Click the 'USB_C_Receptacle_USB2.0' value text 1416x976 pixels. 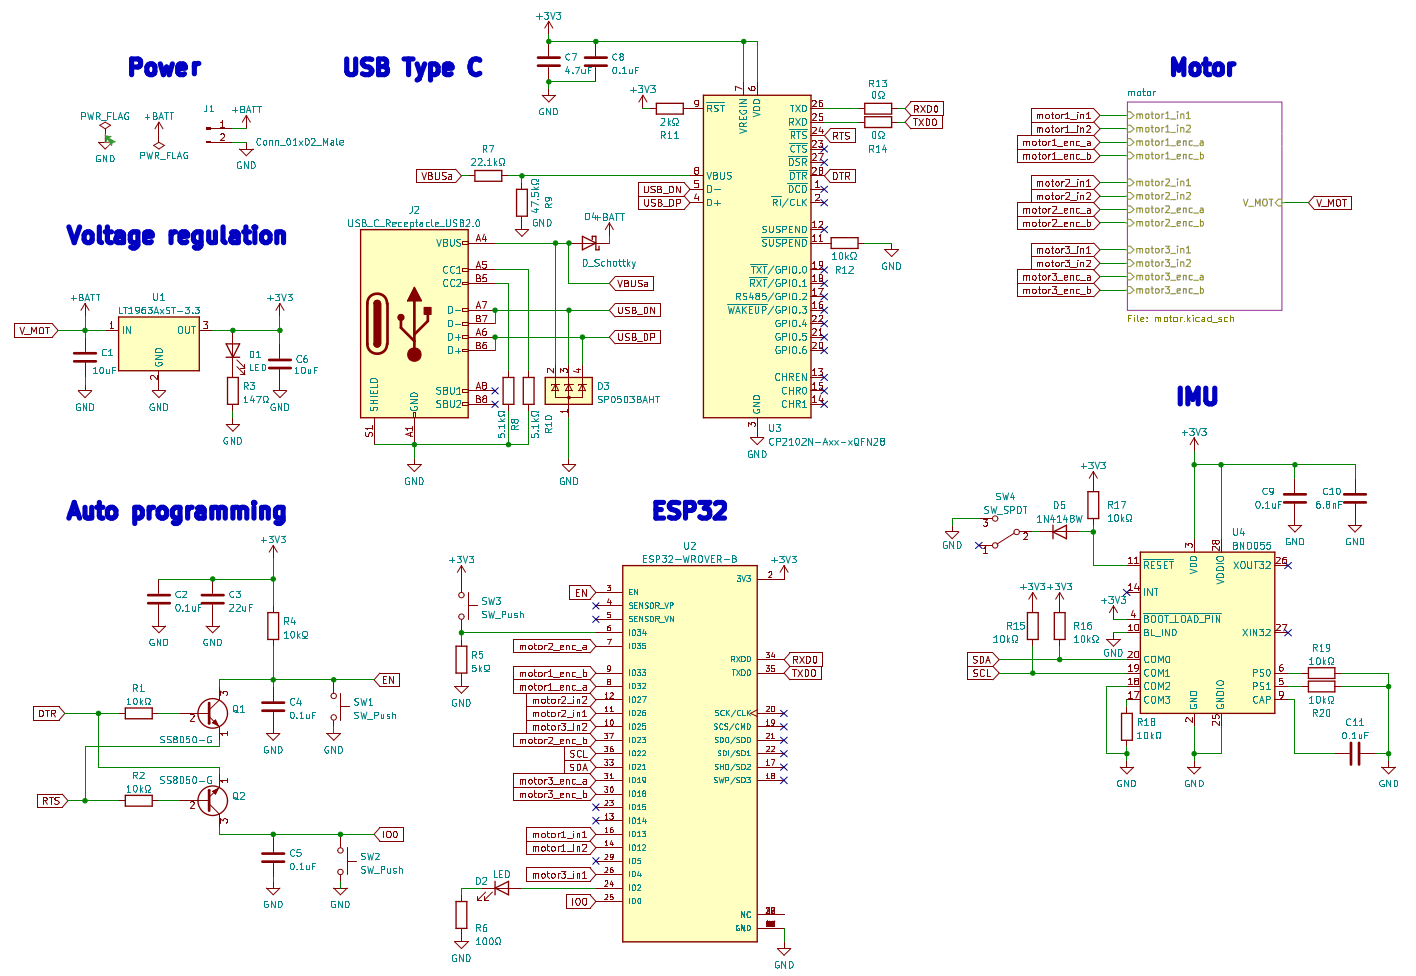click(x=414, y=223)
